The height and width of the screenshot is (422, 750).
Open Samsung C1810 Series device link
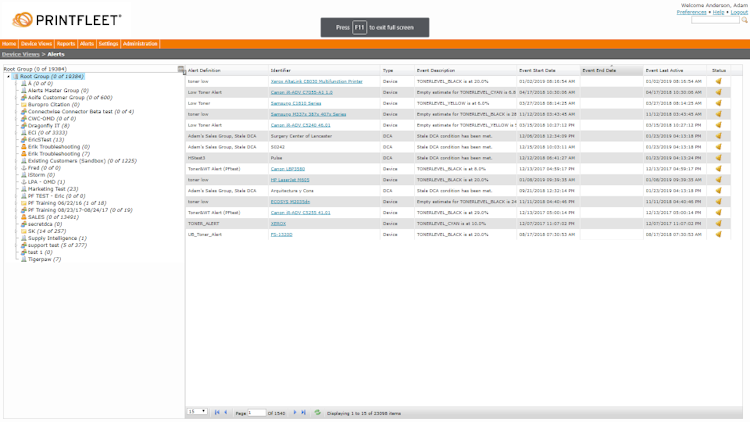[x=296, y=103]
